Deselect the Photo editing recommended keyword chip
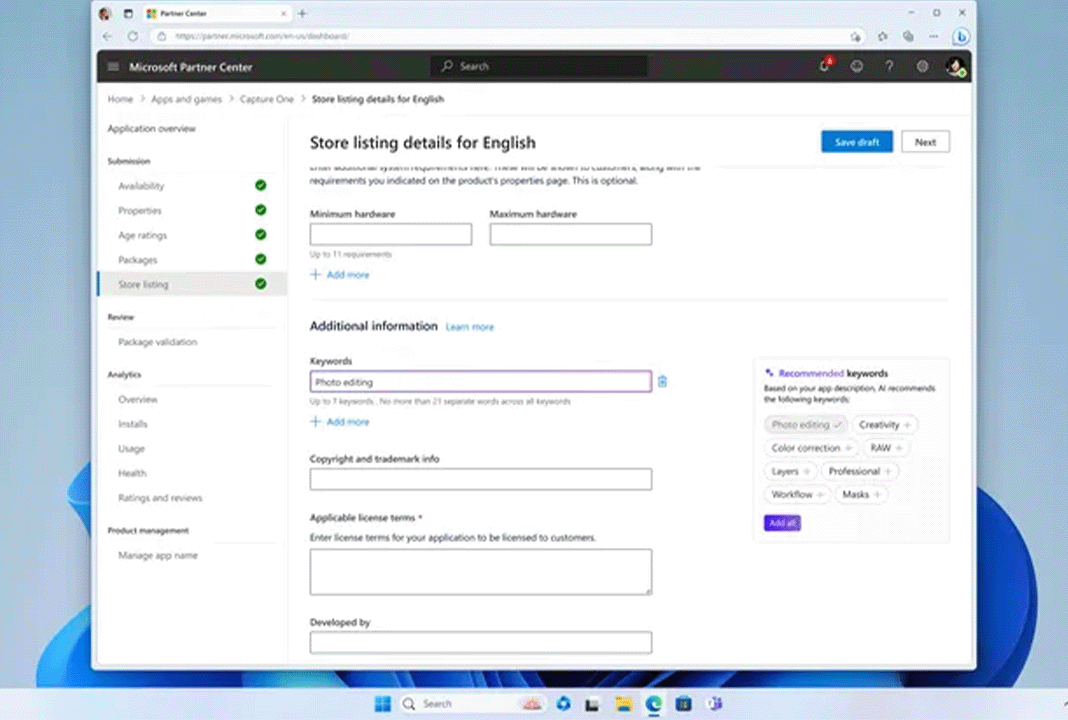 [806, 424]
